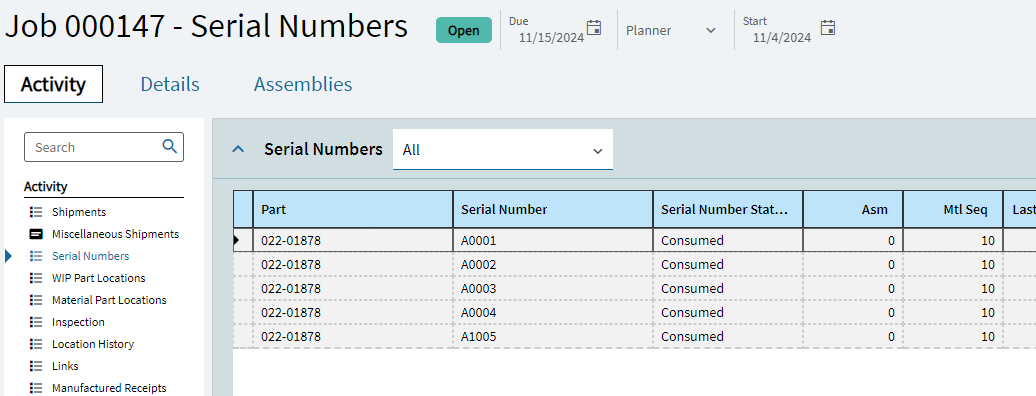Click the WIP Part Locations list icon
Viewport: 1036px width, 396px height.
click(36, 278)
